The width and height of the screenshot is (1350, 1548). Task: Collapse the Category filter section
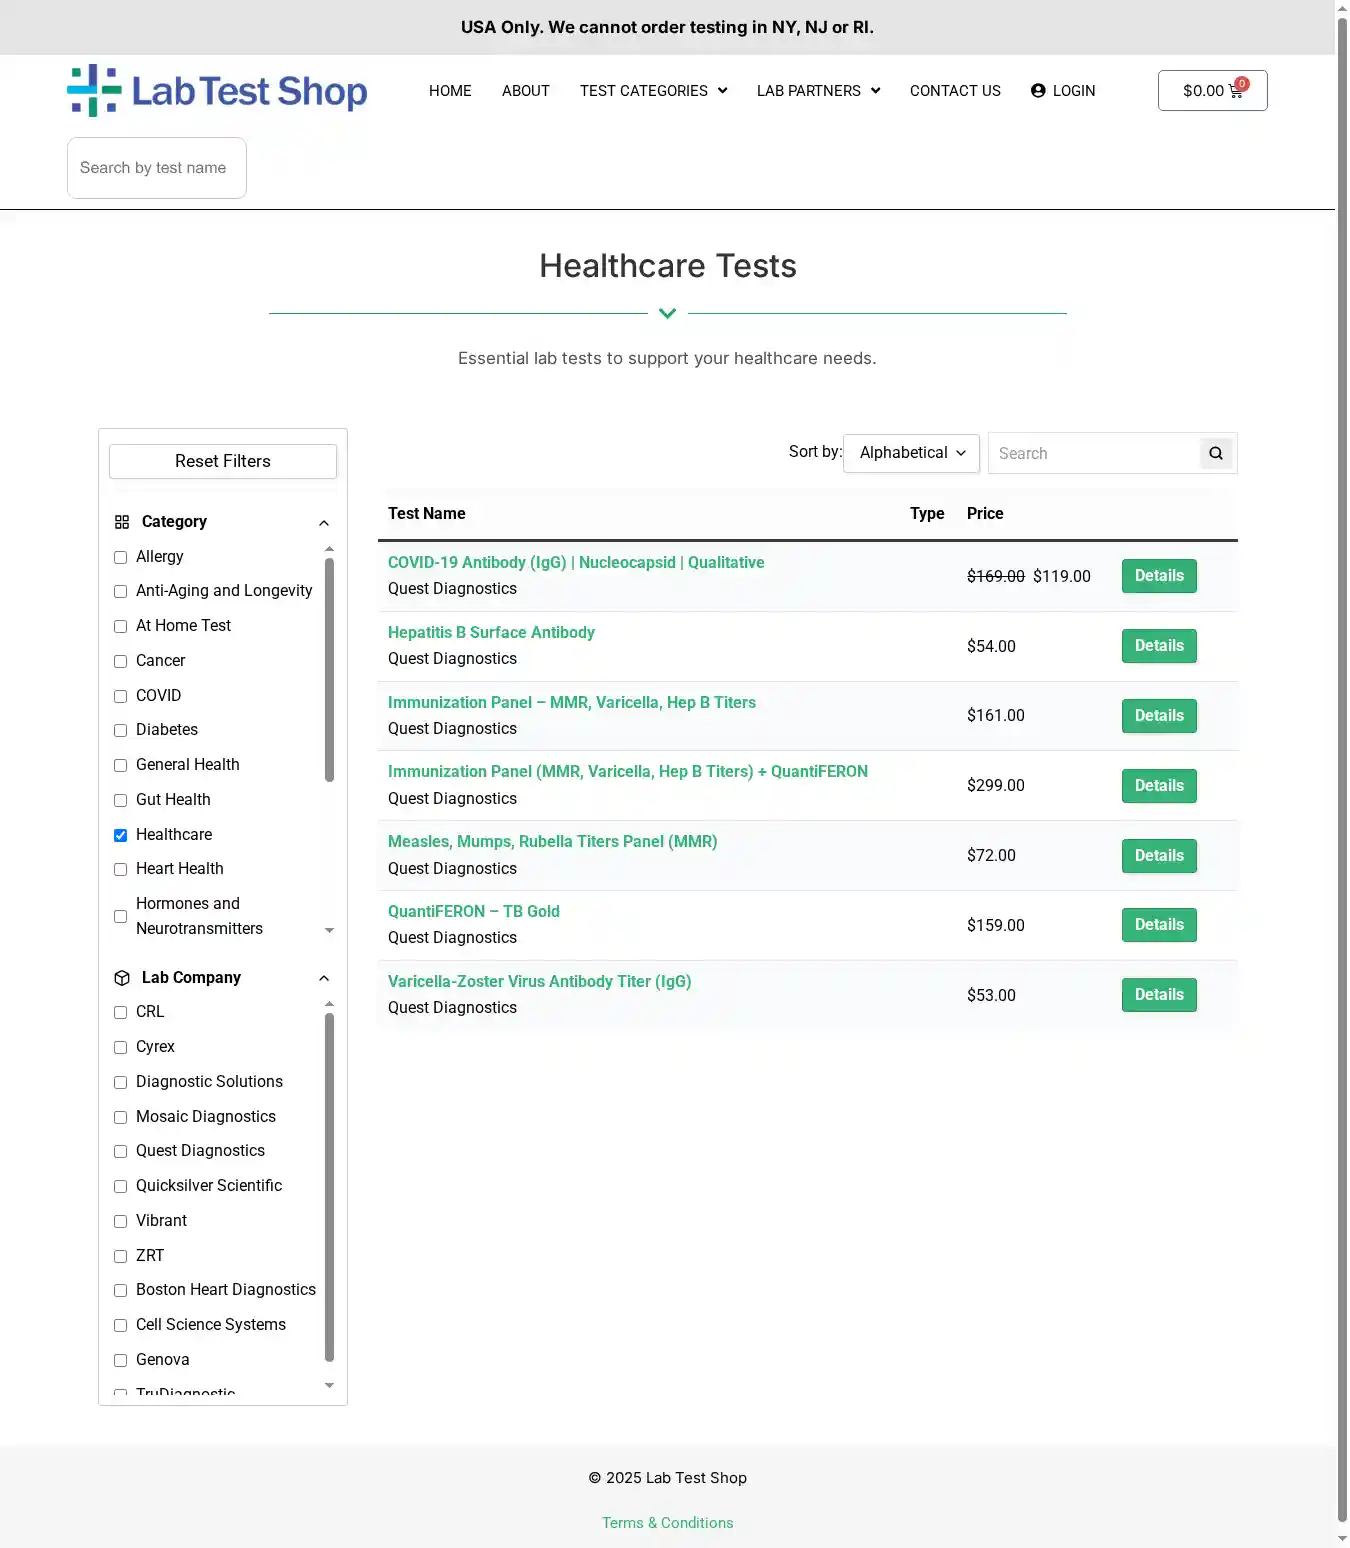[x=323, y=523]
